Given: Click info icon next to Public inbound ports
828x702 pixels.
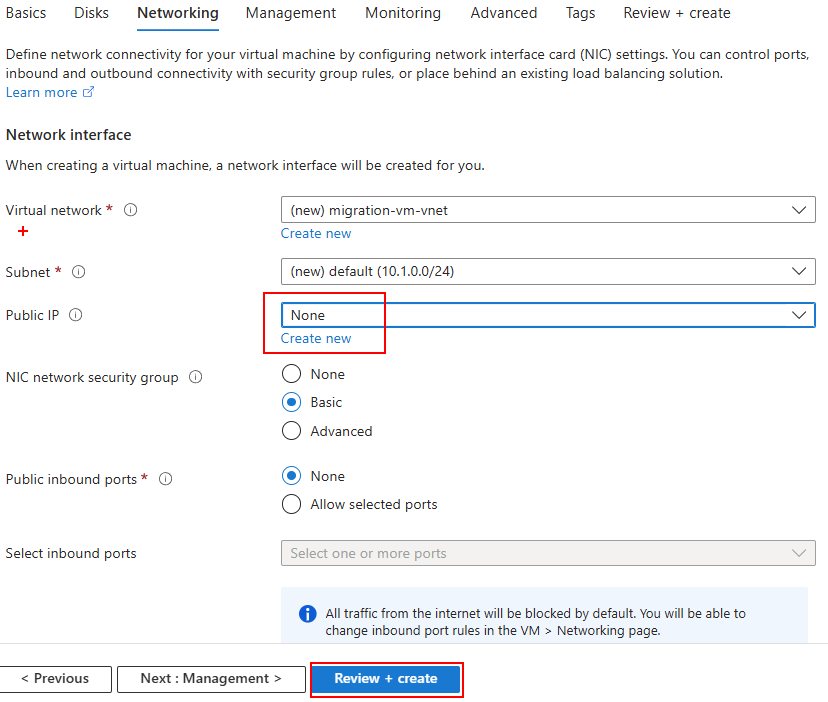Looking at the screenshot, I should (166, 479).
